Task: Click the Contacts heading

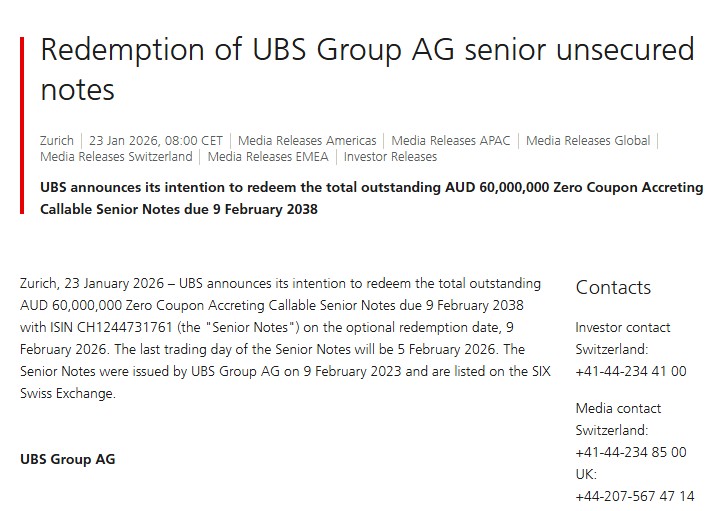Action: (x=613, y=288)
